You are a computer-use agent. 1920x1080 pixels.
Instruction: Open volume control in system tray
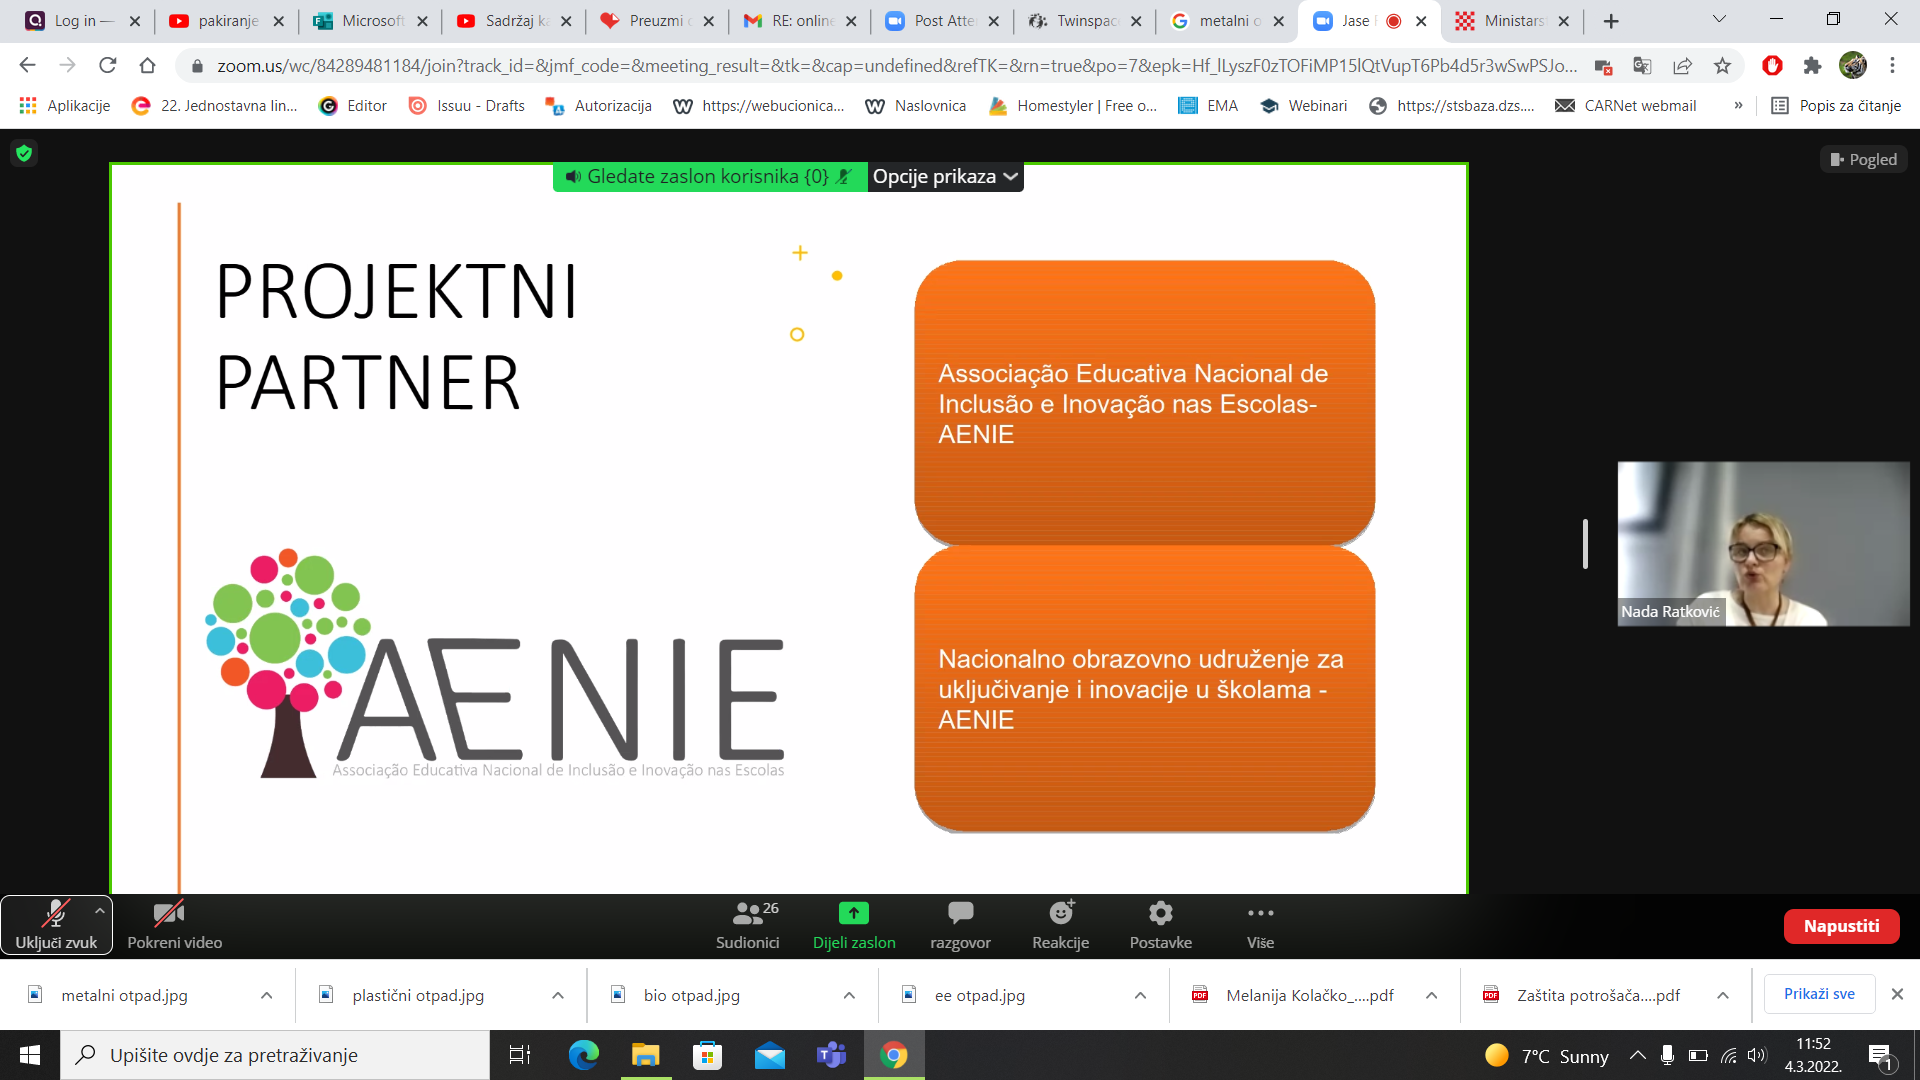[x=1757, y=1055]
